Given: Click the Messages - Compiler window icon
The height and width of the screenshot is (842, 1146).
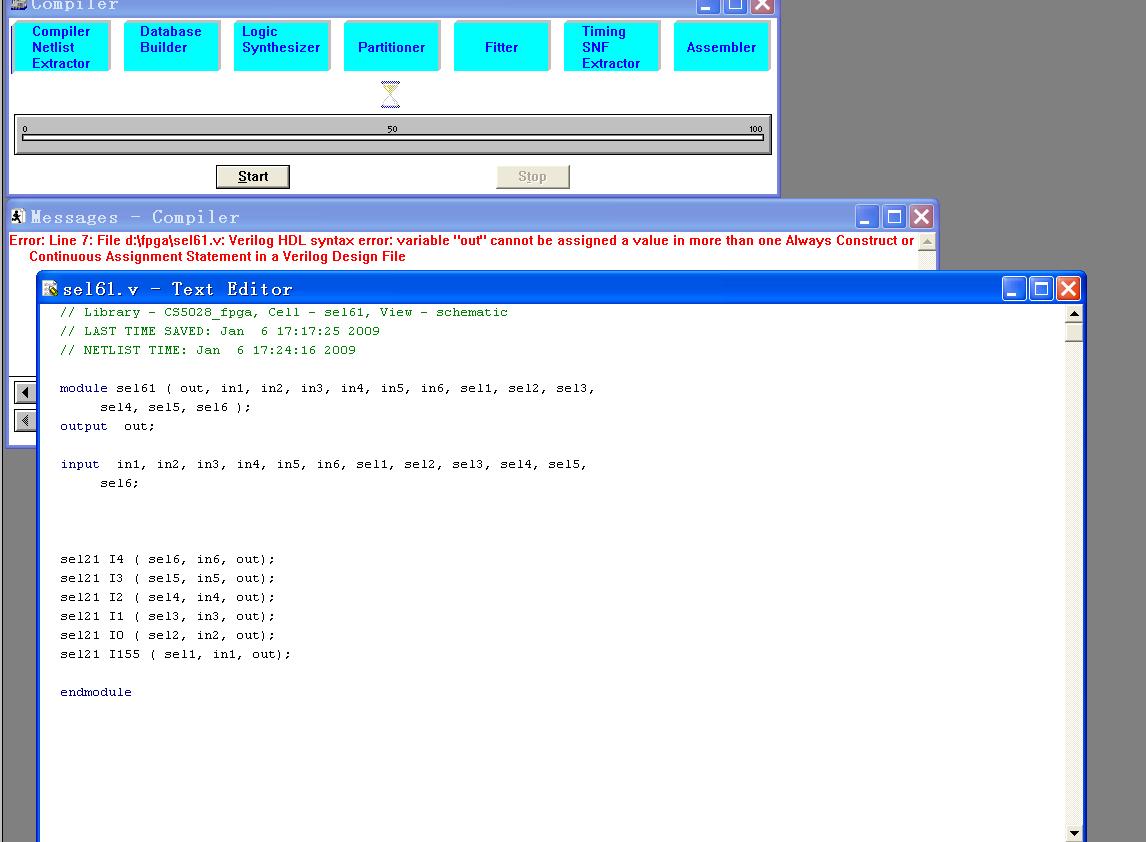Looking at the screenshot, I should tap(18, 216).
